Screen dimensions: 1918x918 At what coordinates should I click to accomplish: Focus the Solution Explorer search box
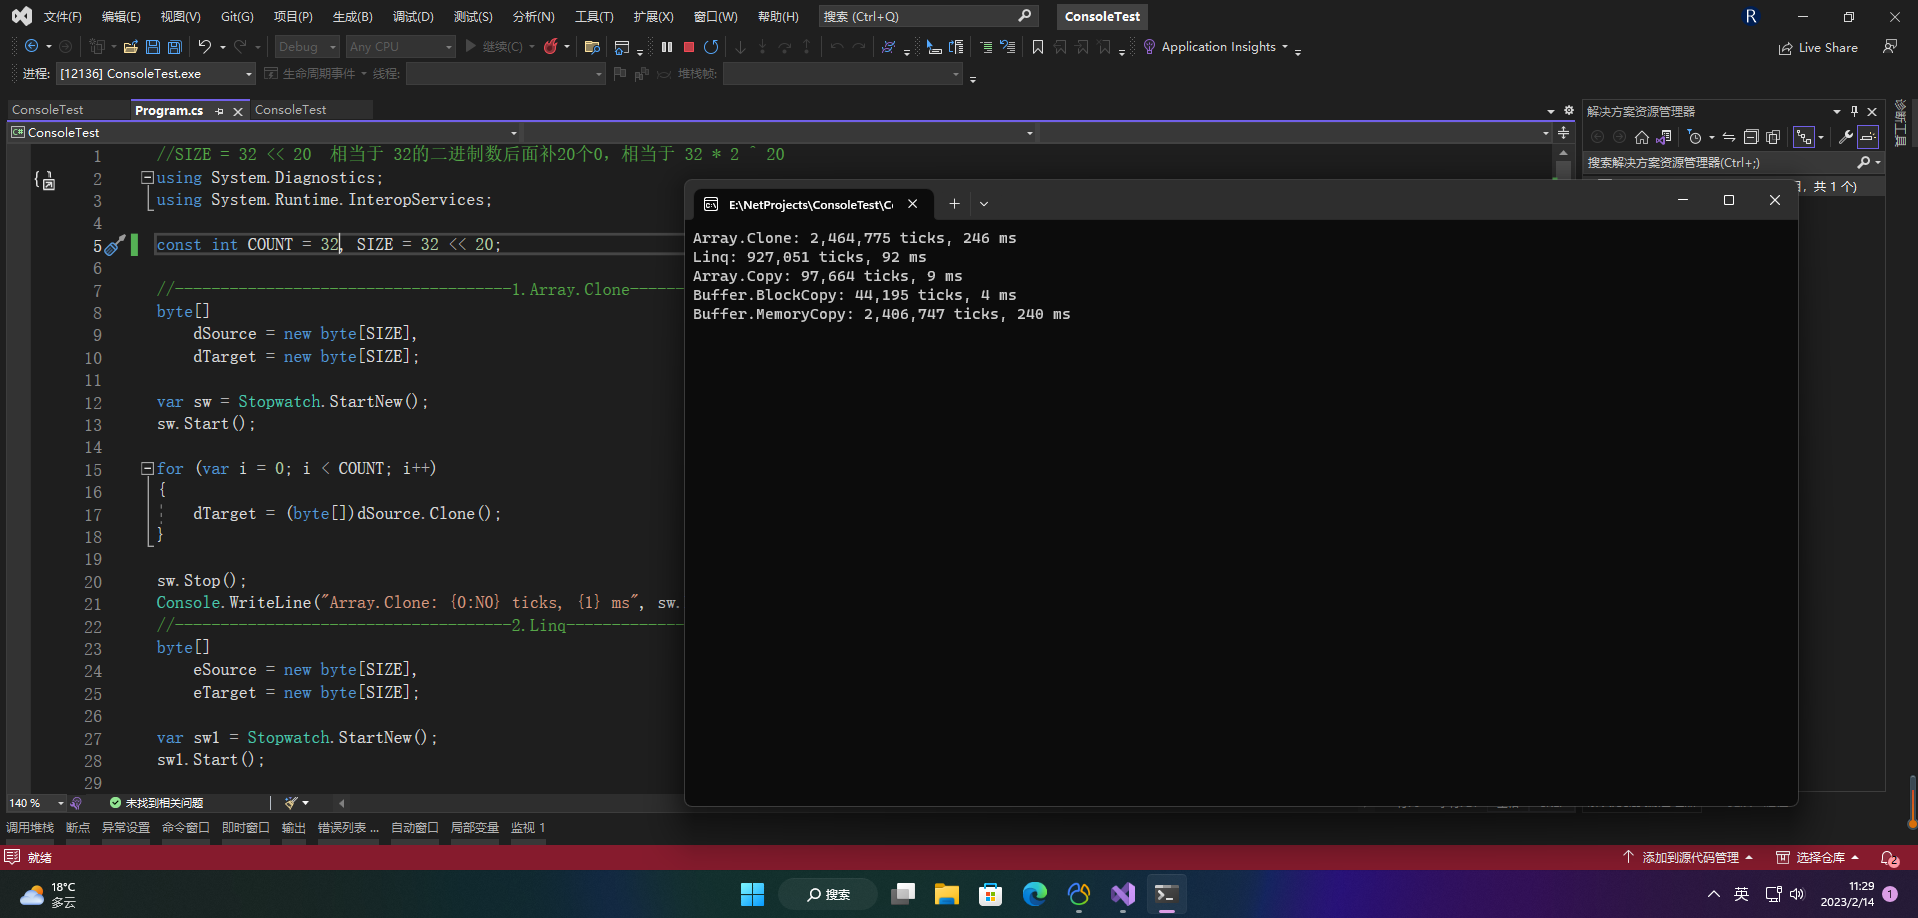click(x=1733, y=162)
